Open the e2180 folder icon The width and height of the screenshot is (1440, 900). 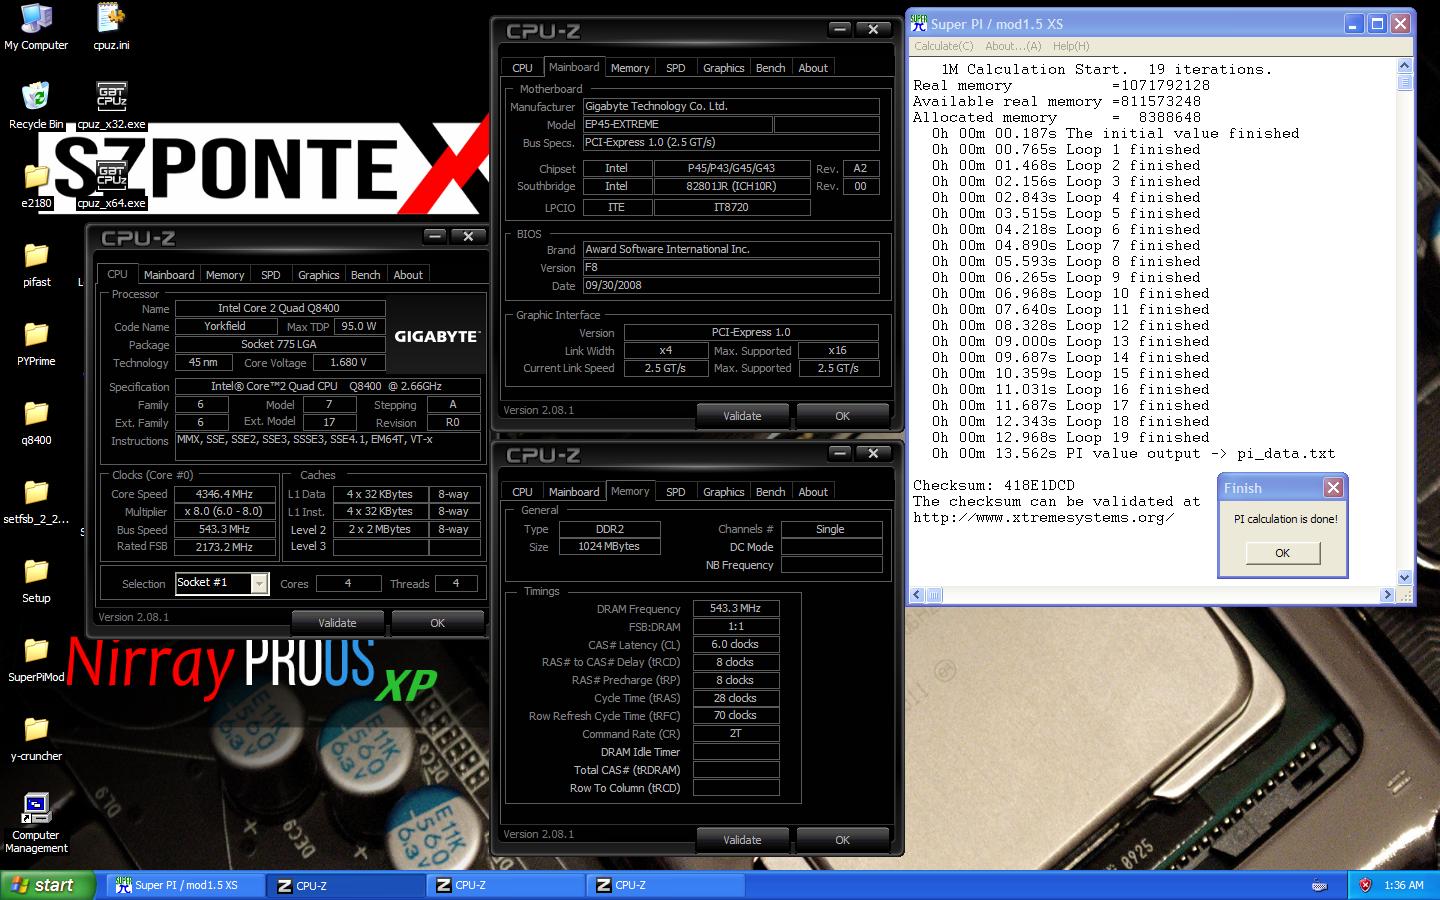pos(36,184)
